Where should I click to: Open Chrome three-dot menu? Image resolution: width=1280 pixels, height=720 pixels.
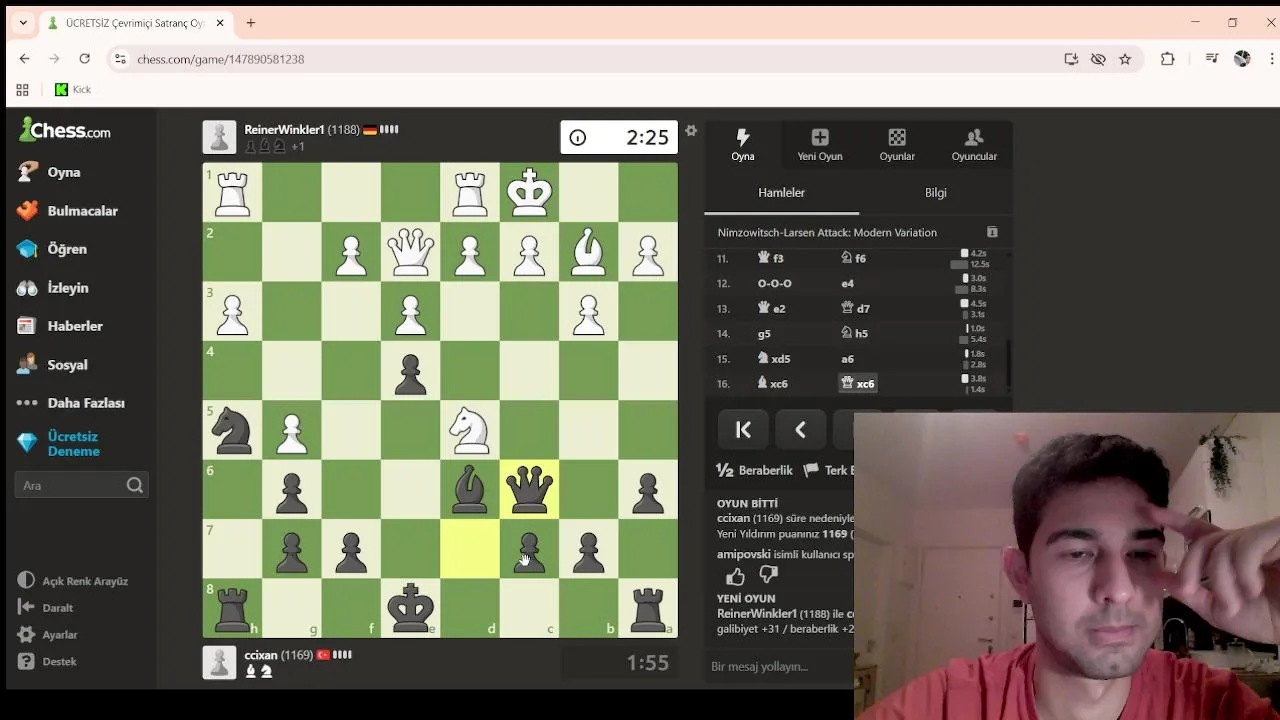point(1272,59)
